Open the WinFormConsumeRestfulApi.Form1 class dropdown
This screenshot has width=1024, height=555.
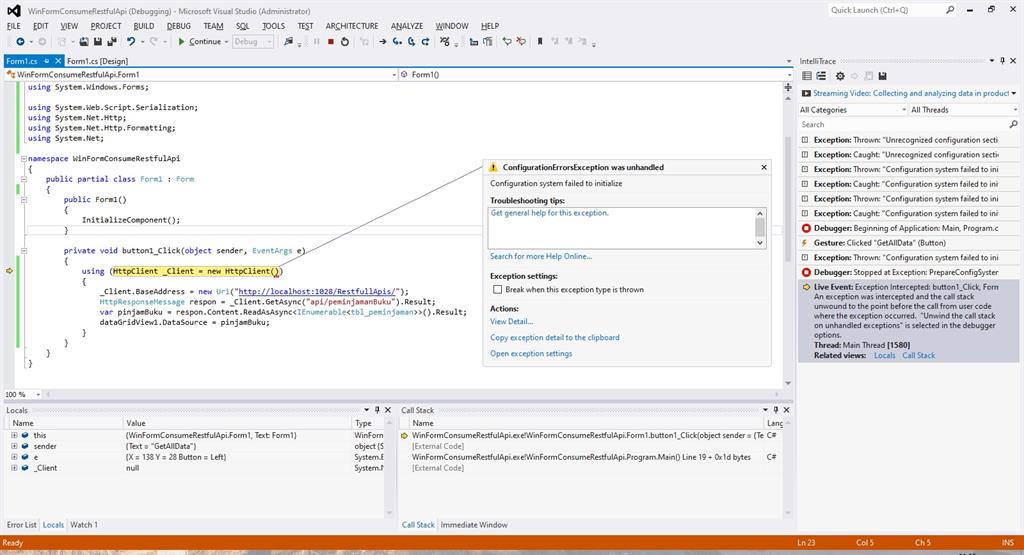201,74
